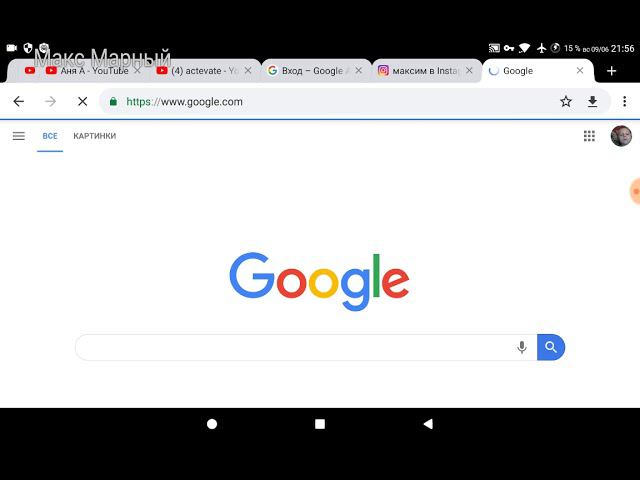640x480 pixels.
Task: Open the Google account avatar
Action: [x=621, y=136]
